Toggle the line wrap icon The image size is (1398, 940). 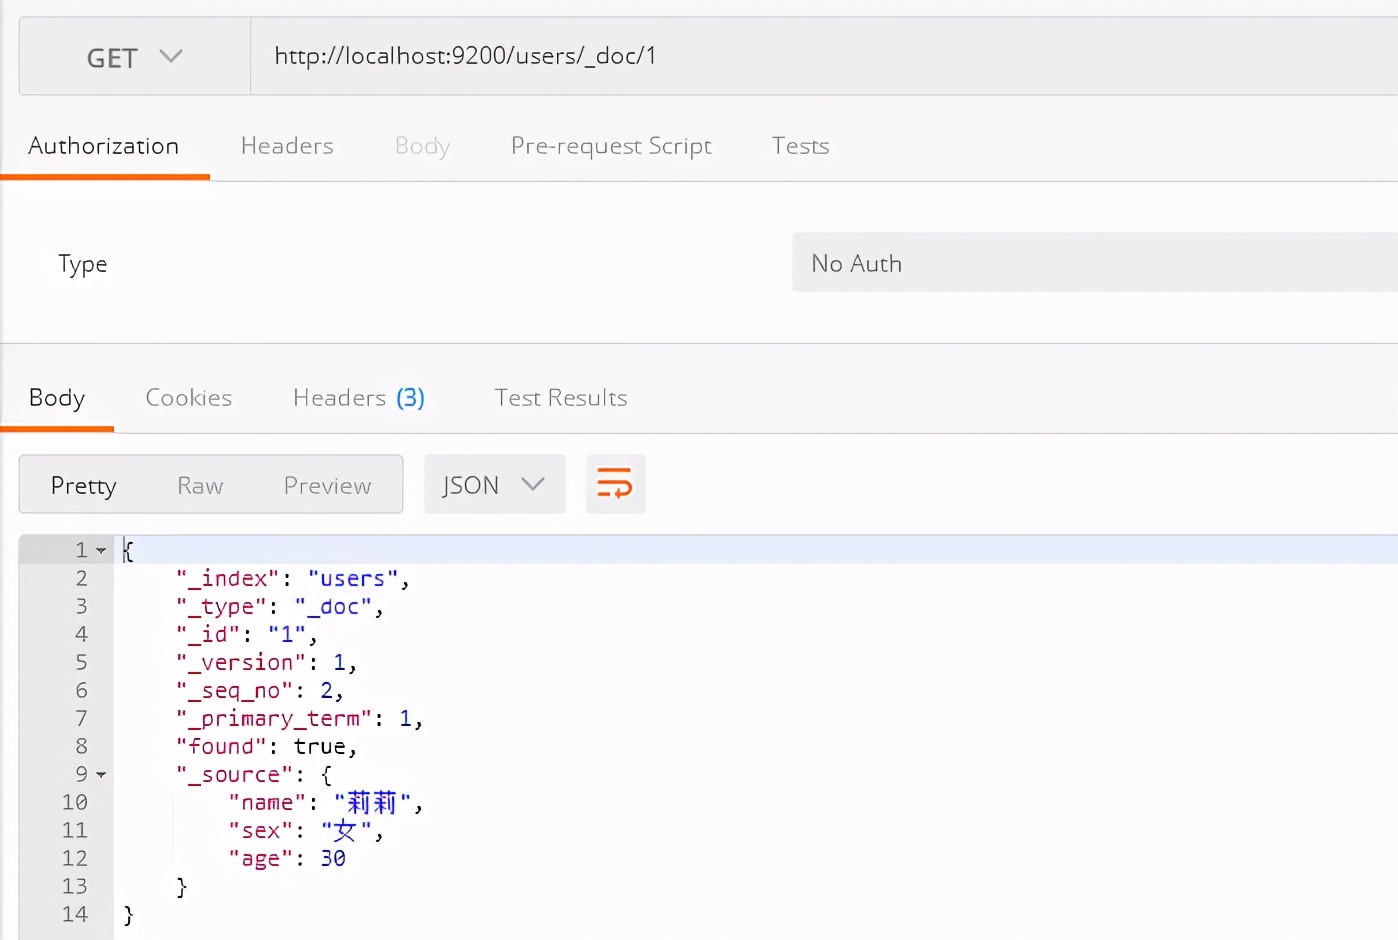pos(615,484)
